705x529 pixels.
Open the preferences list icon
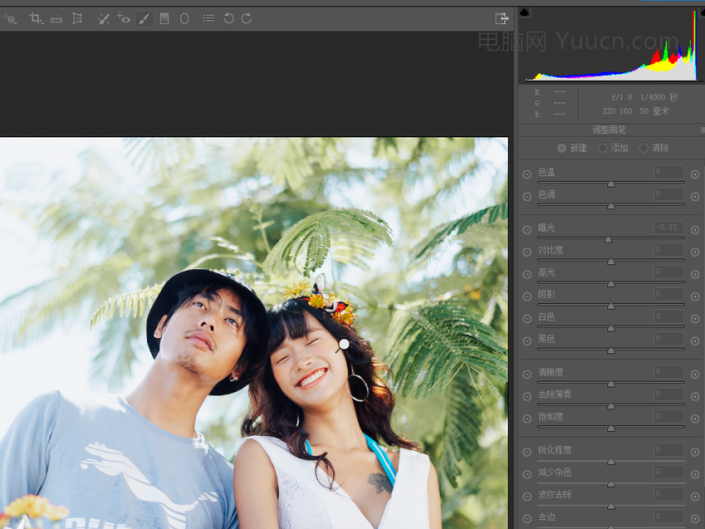208,18
